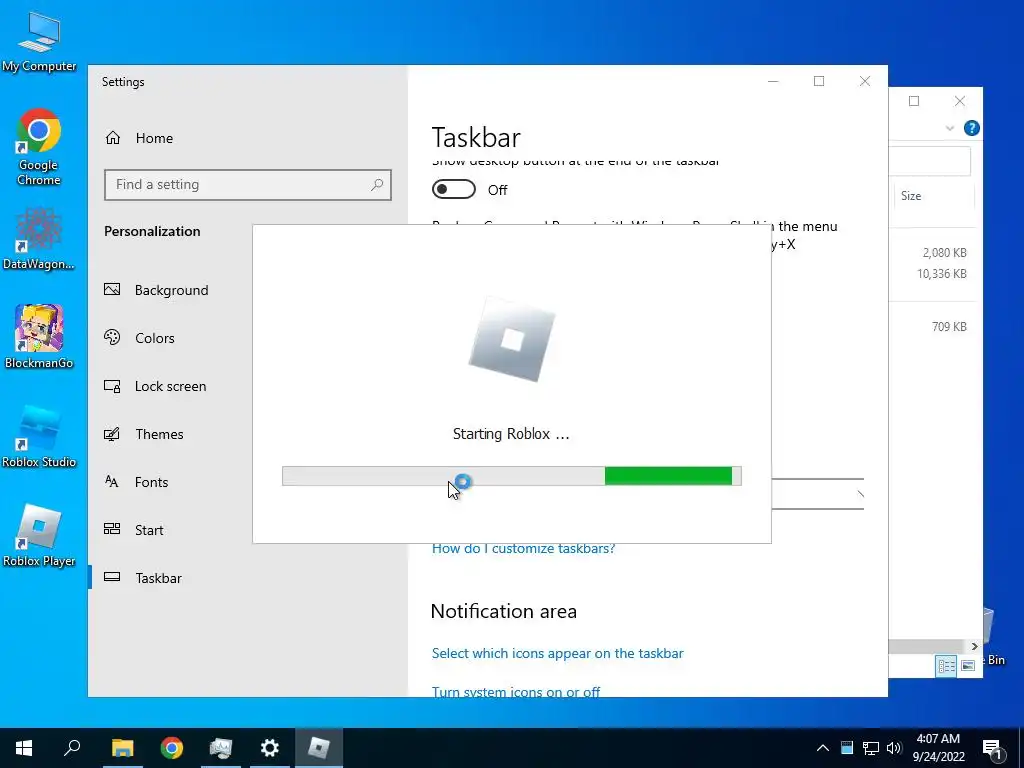
Task: Open Colors personalization page
Action: 140,338
